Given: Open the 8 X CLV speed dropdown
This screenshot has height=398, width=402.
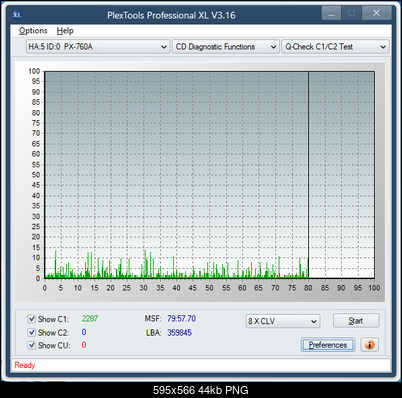Looking at the screenshot, I should (283, 321).
